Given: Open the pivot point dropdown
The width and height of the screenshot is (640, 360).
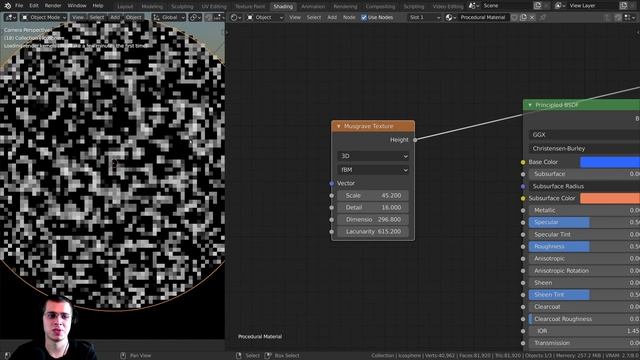Looking at the screenshot, I should point(195,18).
